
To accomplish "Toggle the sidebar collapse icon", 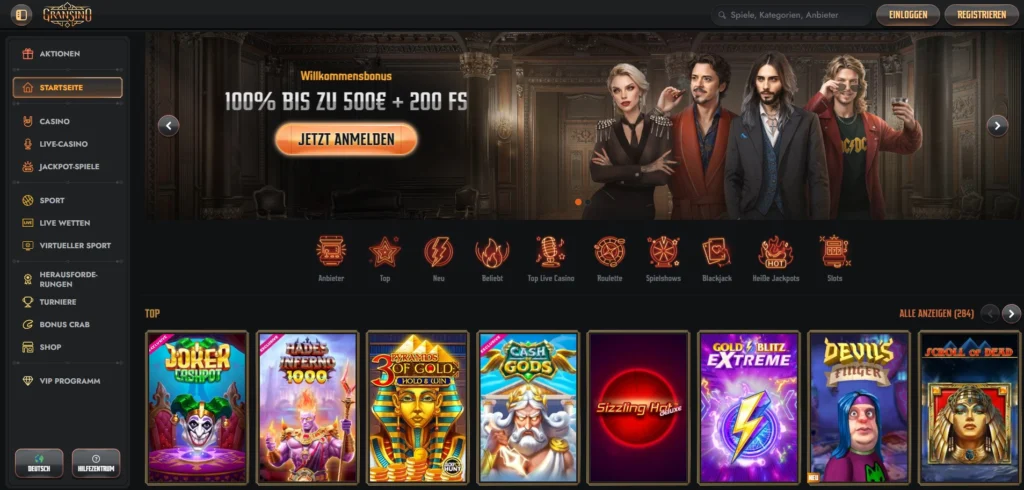I will coord(22,14).
